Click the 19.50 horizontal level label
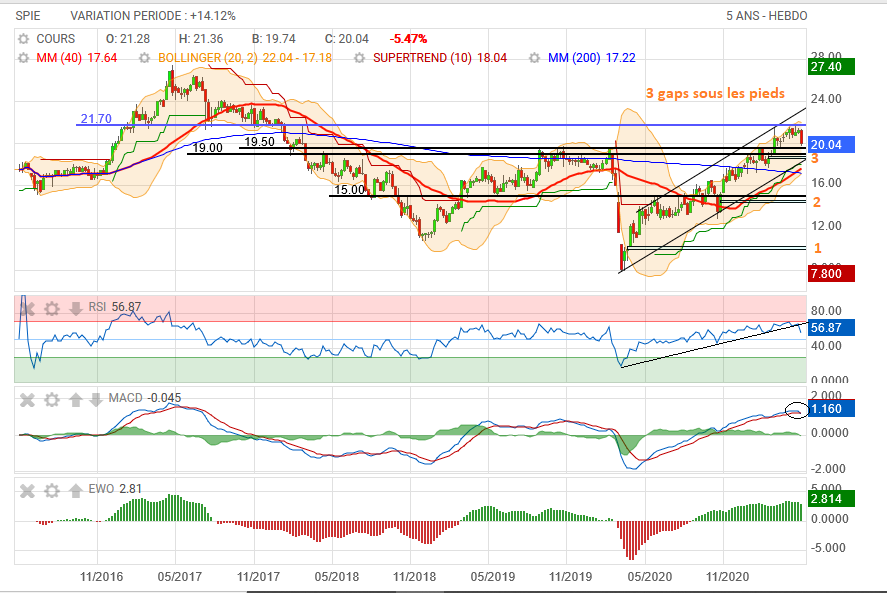Viewport: 887px width, 593px height. pos(260,142)
